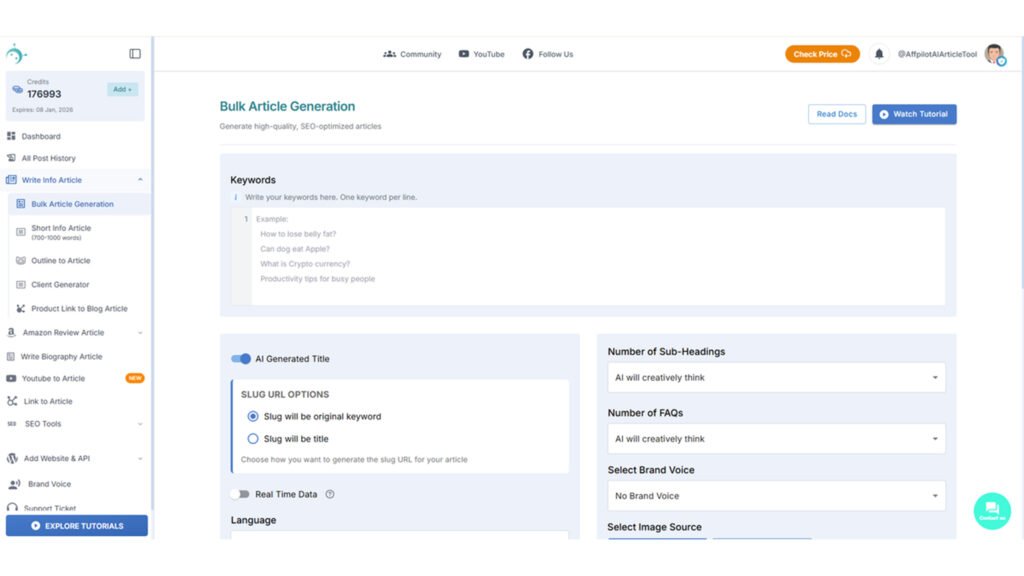Screen dimensions: 1024x576
Task: Expand the Select Brand Voice dropdown
Action: click(x=776, y=496)
